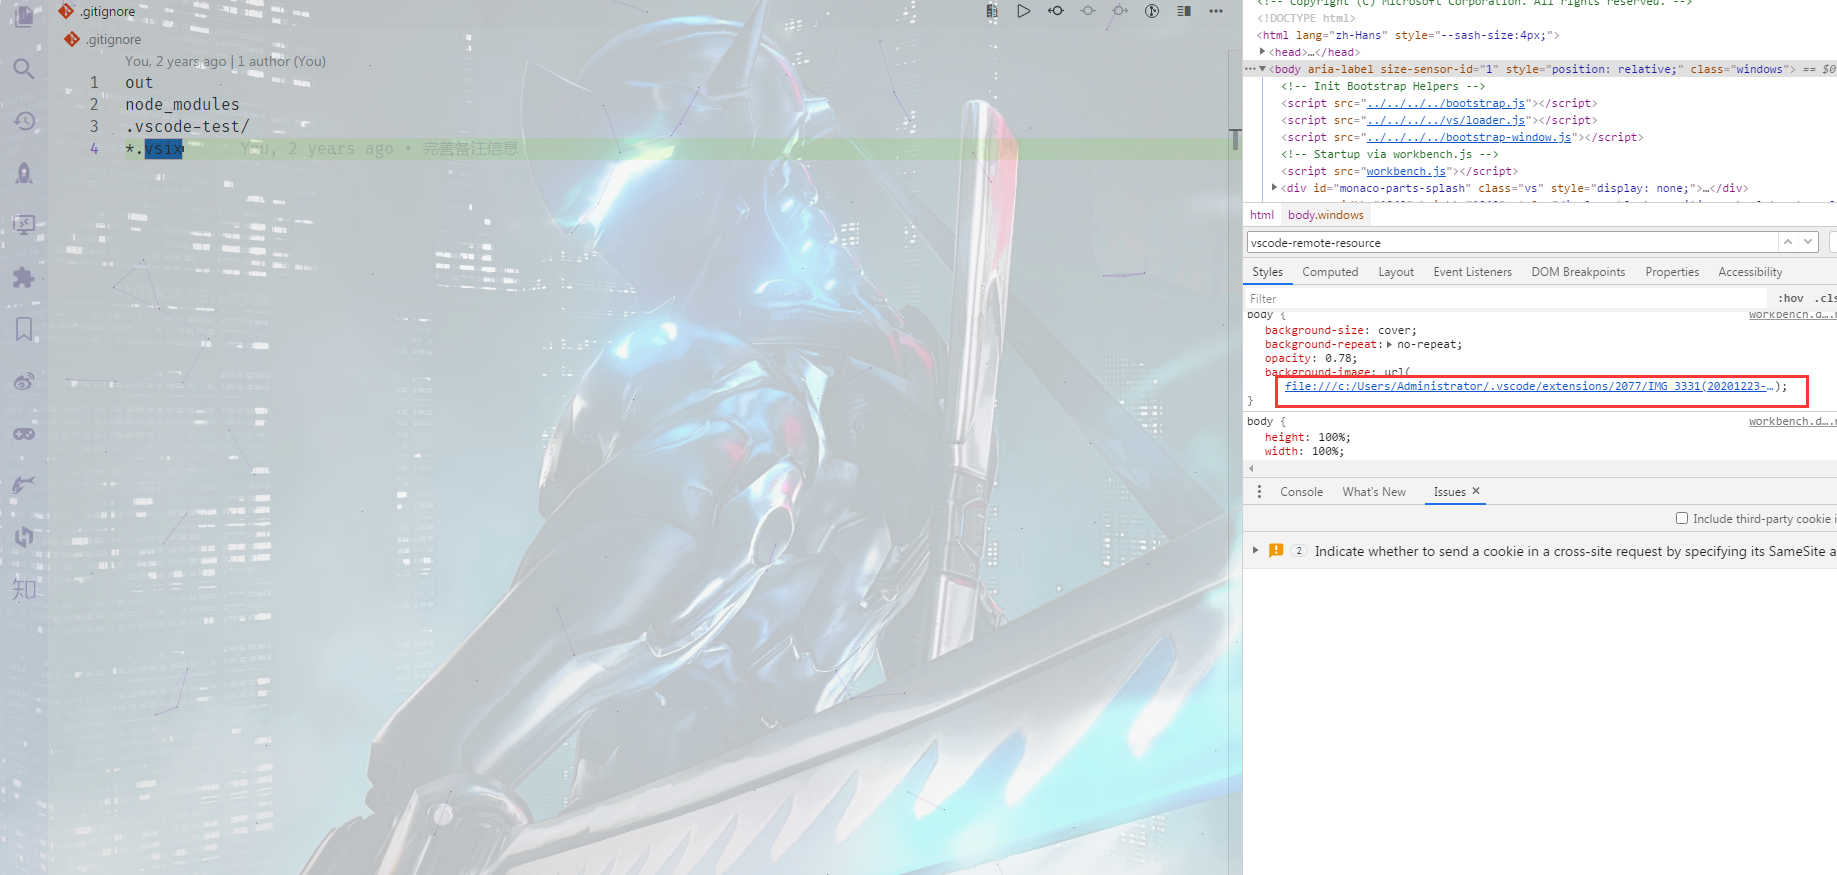Click line 2 node_modules in editor
Viewport: 1837px width, 875px height.
point(182,104)
